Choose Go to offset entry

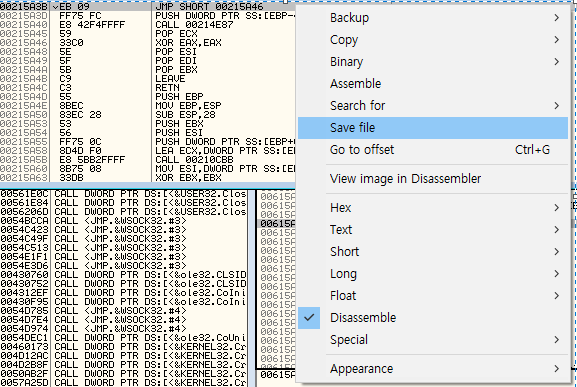click(433, 150)
